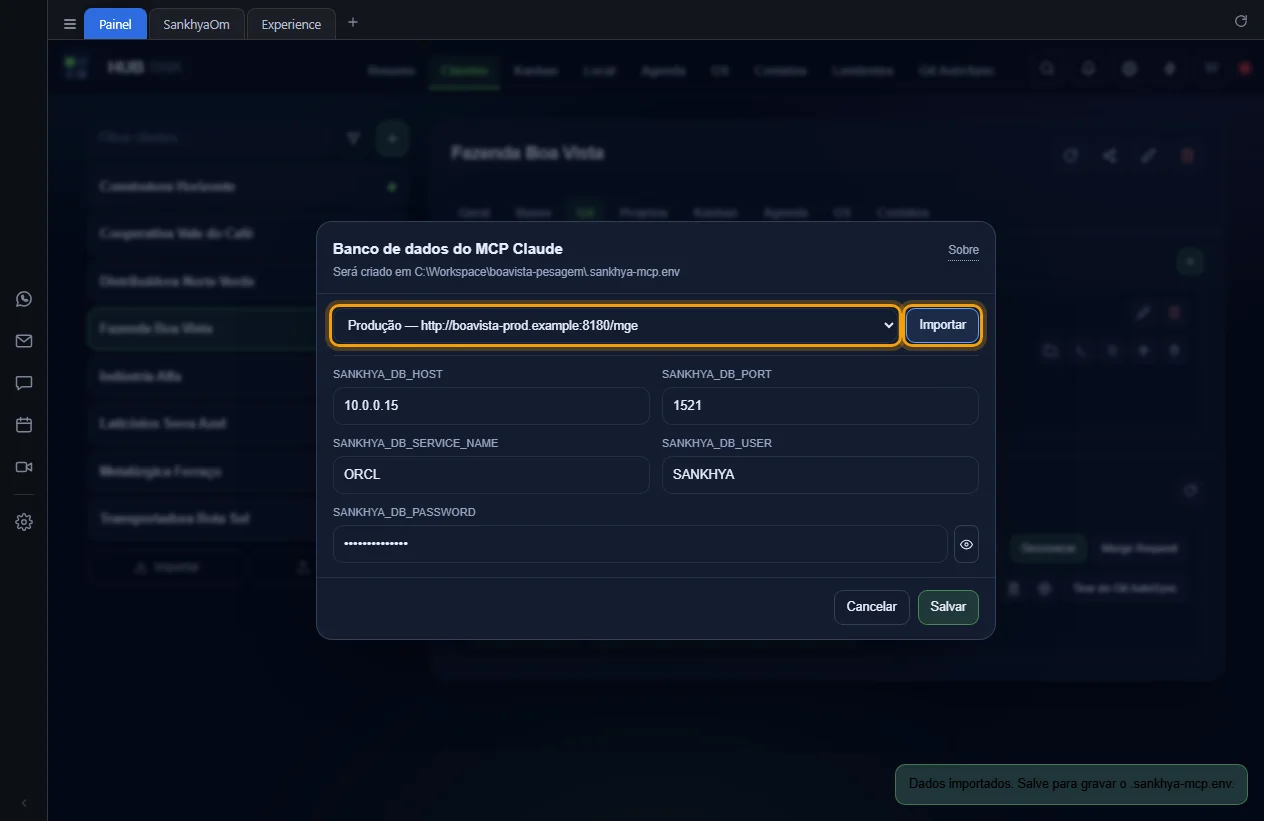Open the chat bubble icon in the sidebar
The height and width of the screenshot is (821, 1264).
[24, 383]
